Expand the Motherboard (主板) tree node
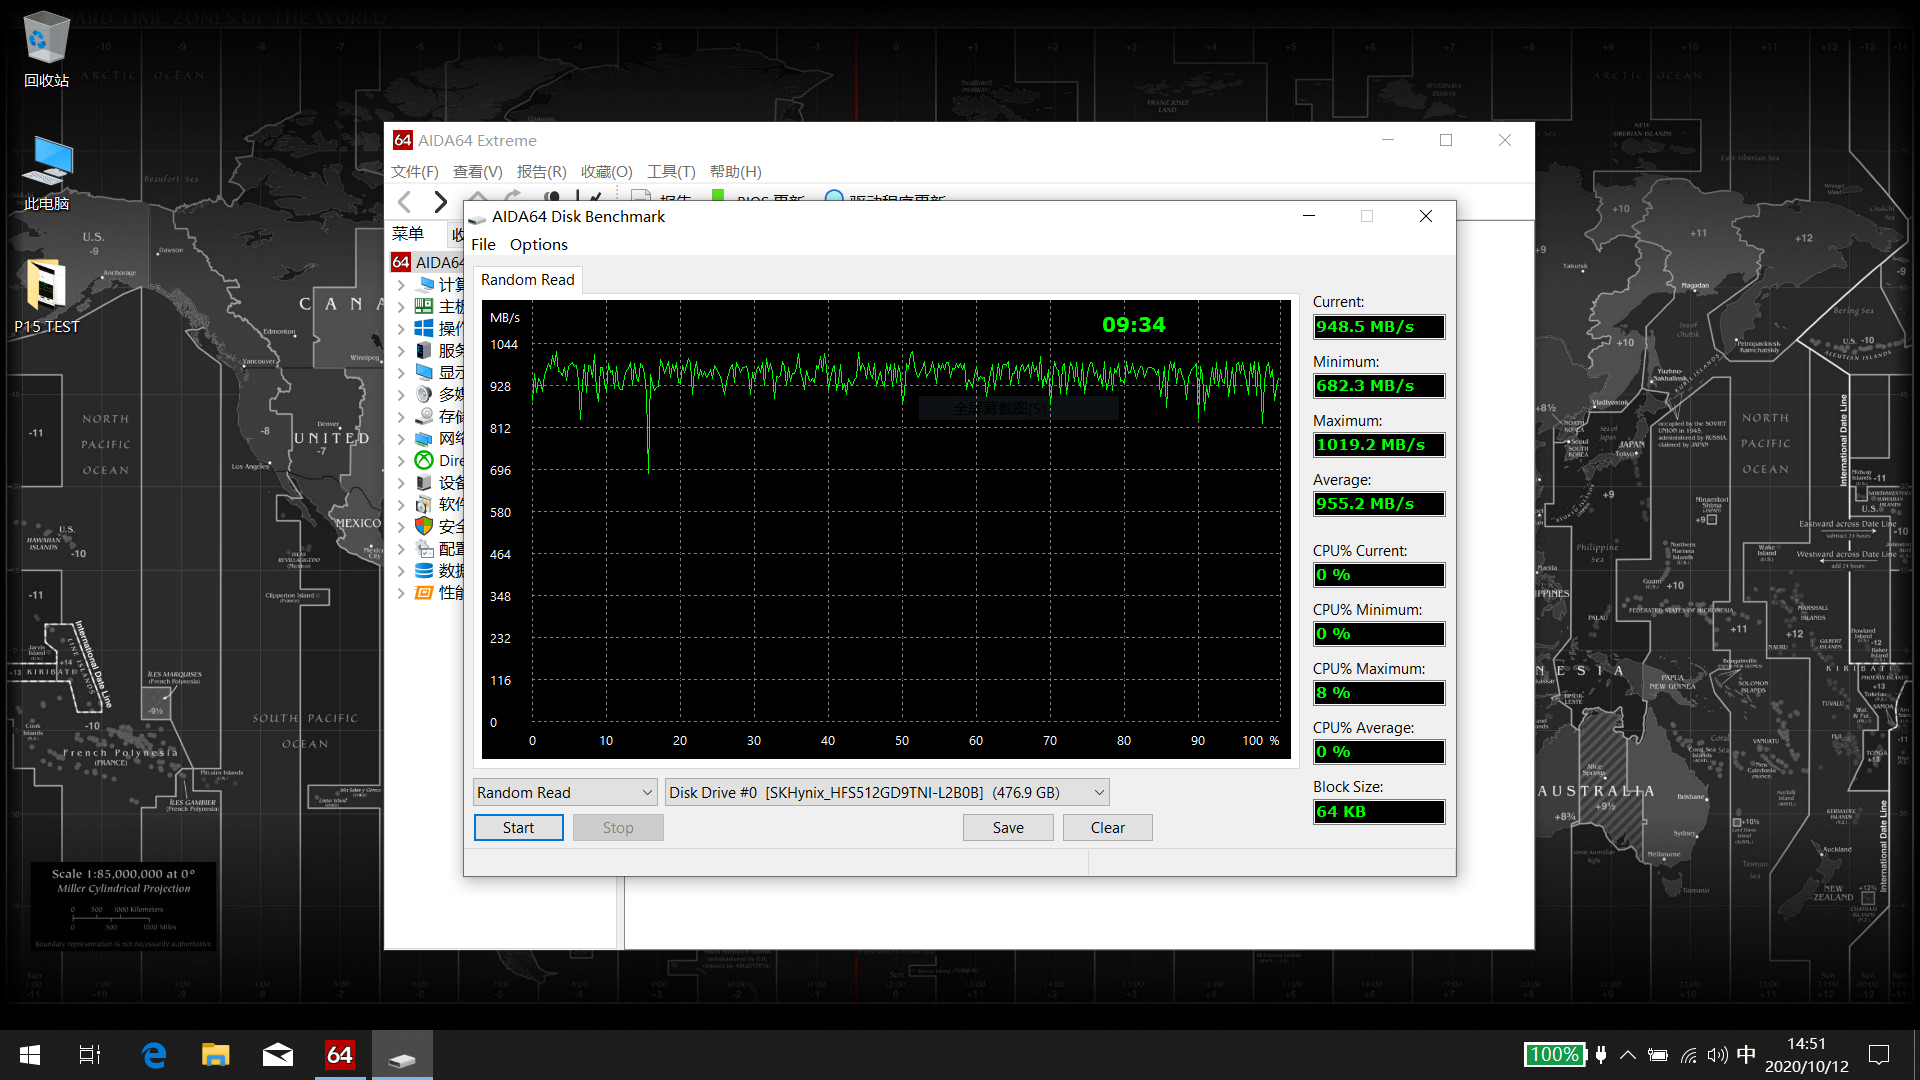1920x1080 pixels. click(x=401, y=307)
